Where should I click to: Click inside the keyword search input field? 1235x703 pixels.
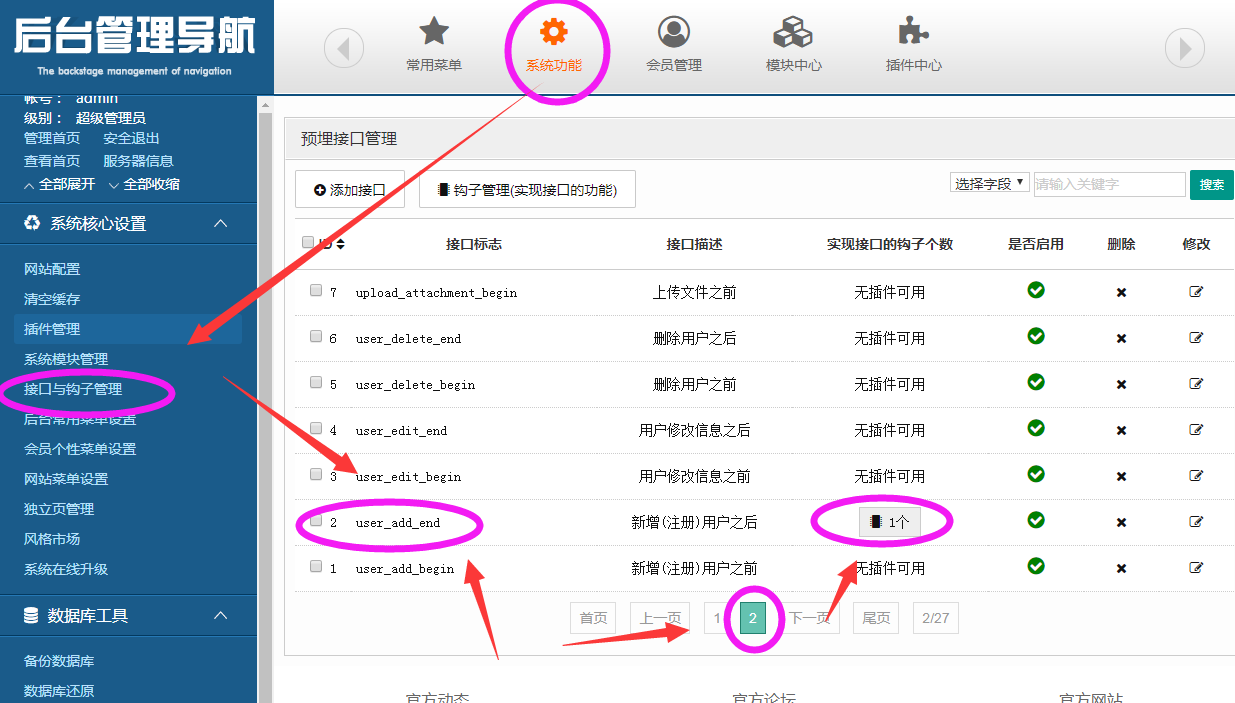click(x=1110, y=183)
